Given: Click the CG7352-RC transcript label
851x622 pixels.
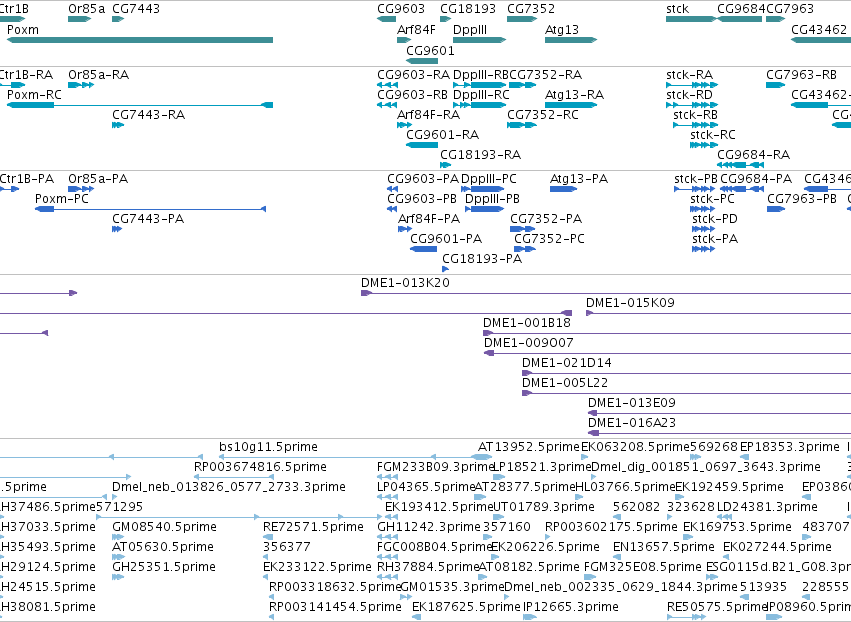Looking at the screenshot, I should click(543, 115).
